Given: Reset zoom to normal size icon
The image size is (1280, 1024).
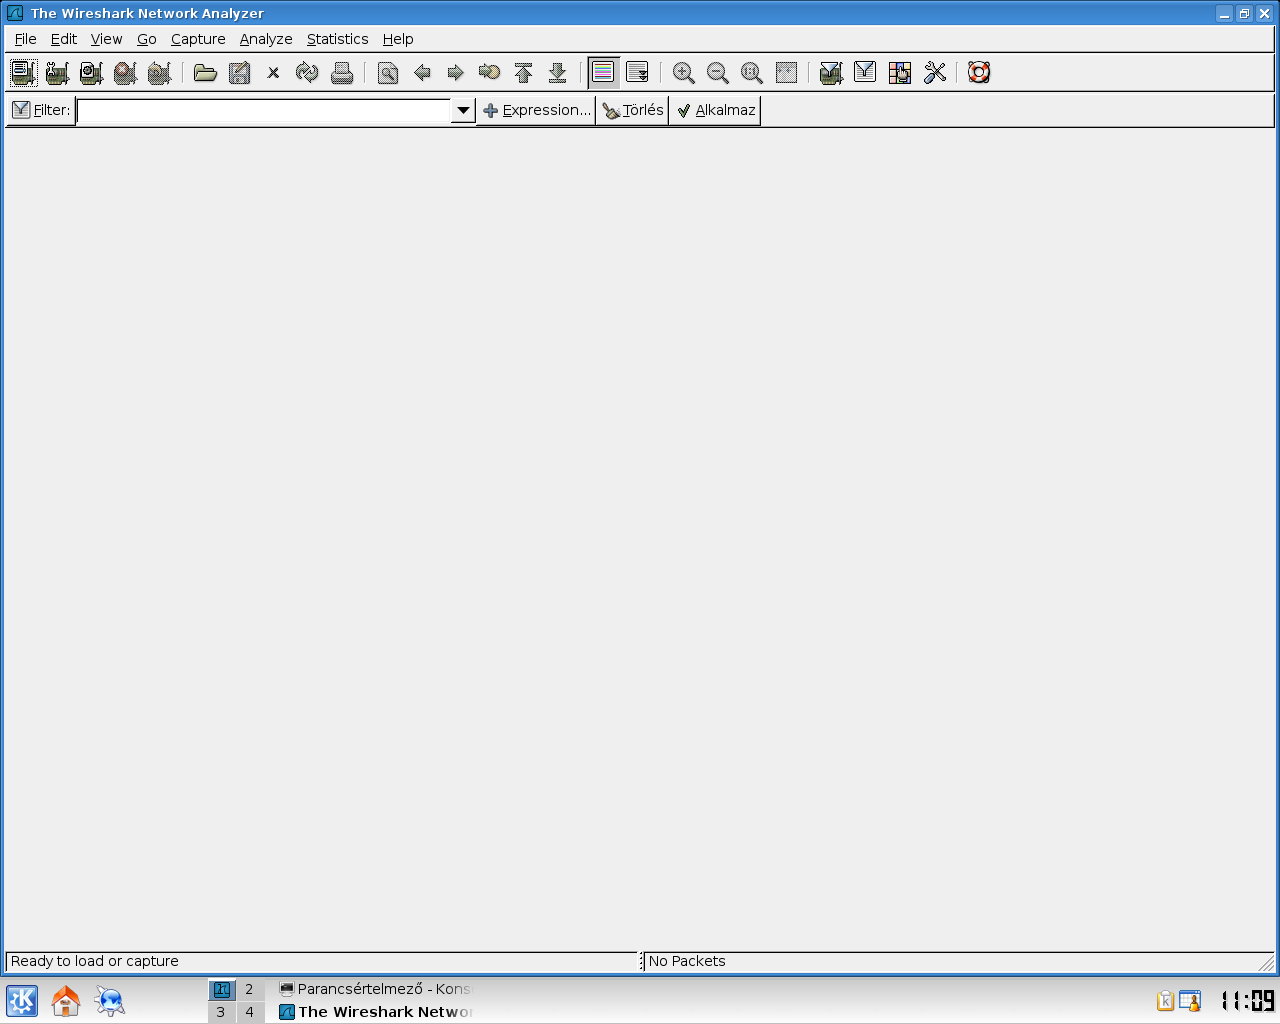Looking at the screenshot, I should (x=751, y=72).
